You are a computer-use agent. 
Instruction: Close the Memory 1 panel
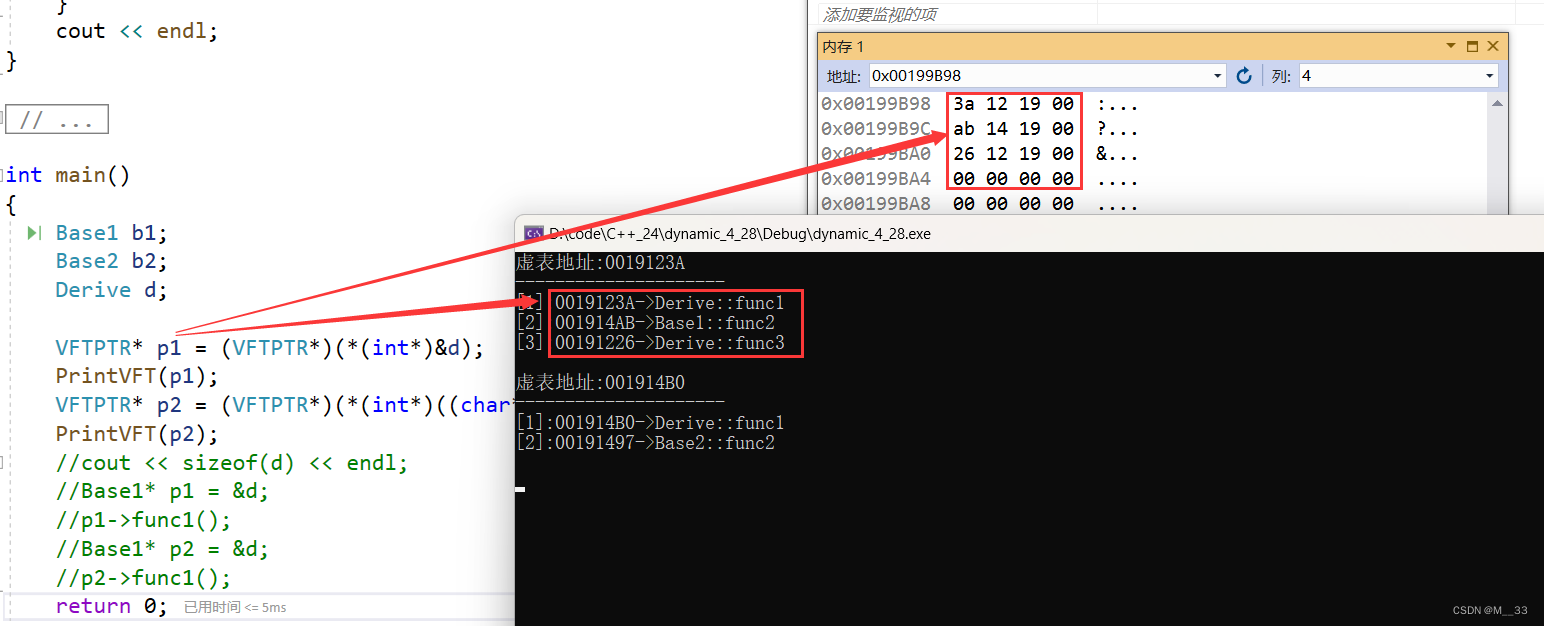pyautogui.click(x=1492, y=46)
